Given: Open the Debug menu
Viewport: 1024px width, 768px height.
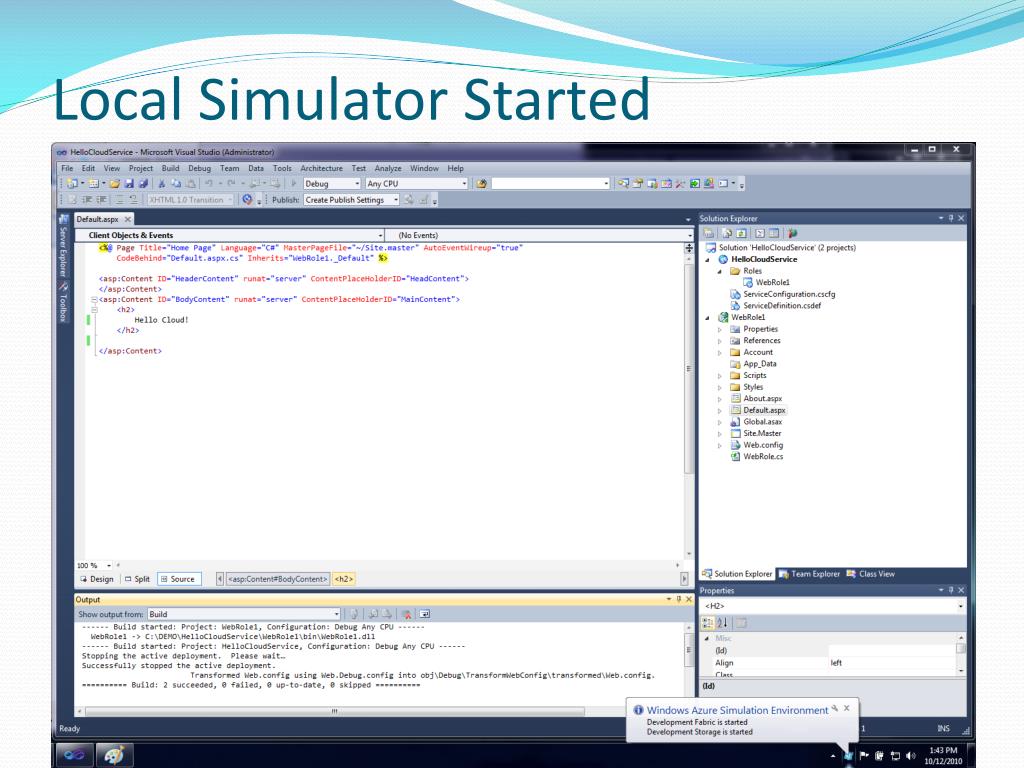Looking at the screenshot, I should coord(199,168).
